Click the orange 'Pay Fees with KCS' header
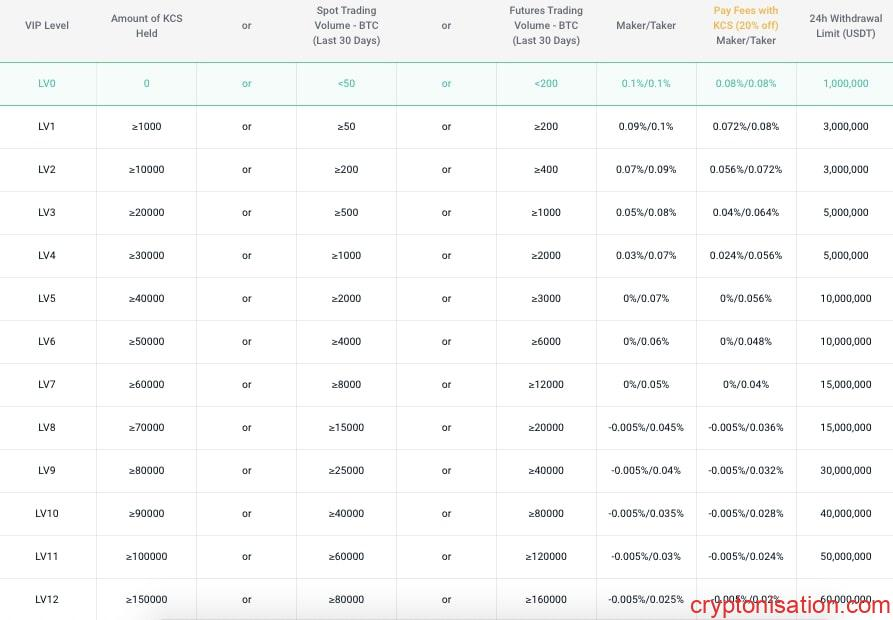The height and width of the screenshot is (620, 893). coord(746,18)
